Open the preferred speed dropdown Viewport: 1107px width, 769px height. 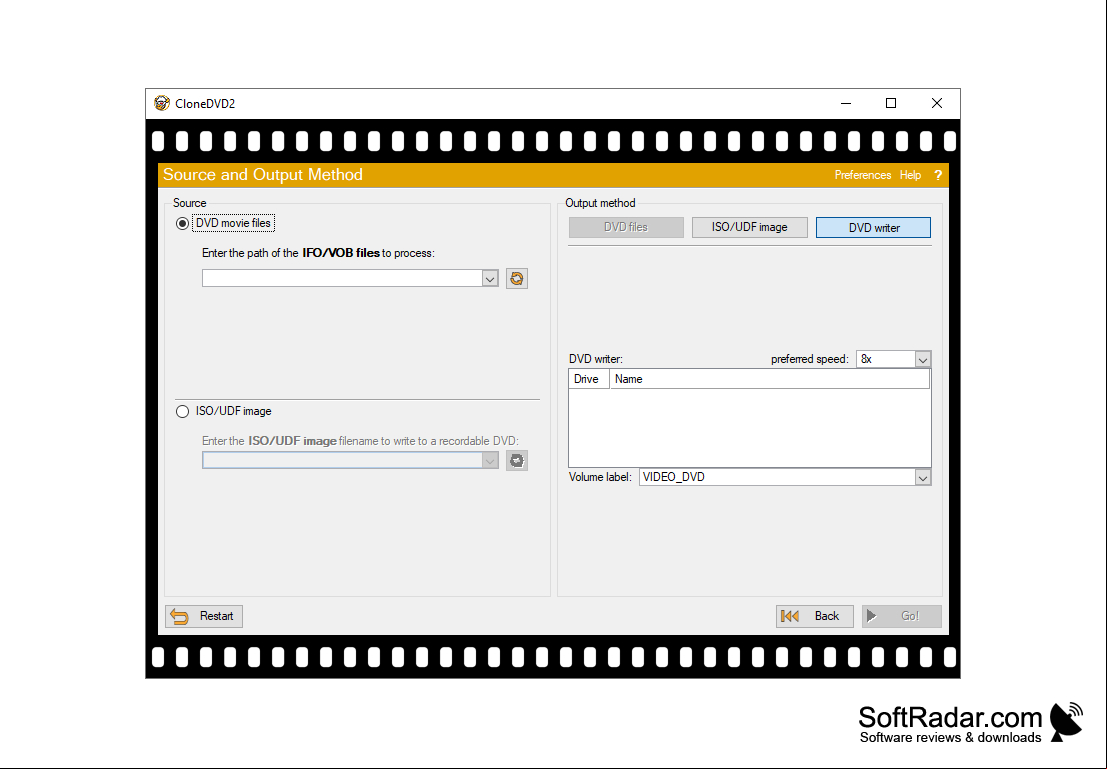click(x=923, y=359)
